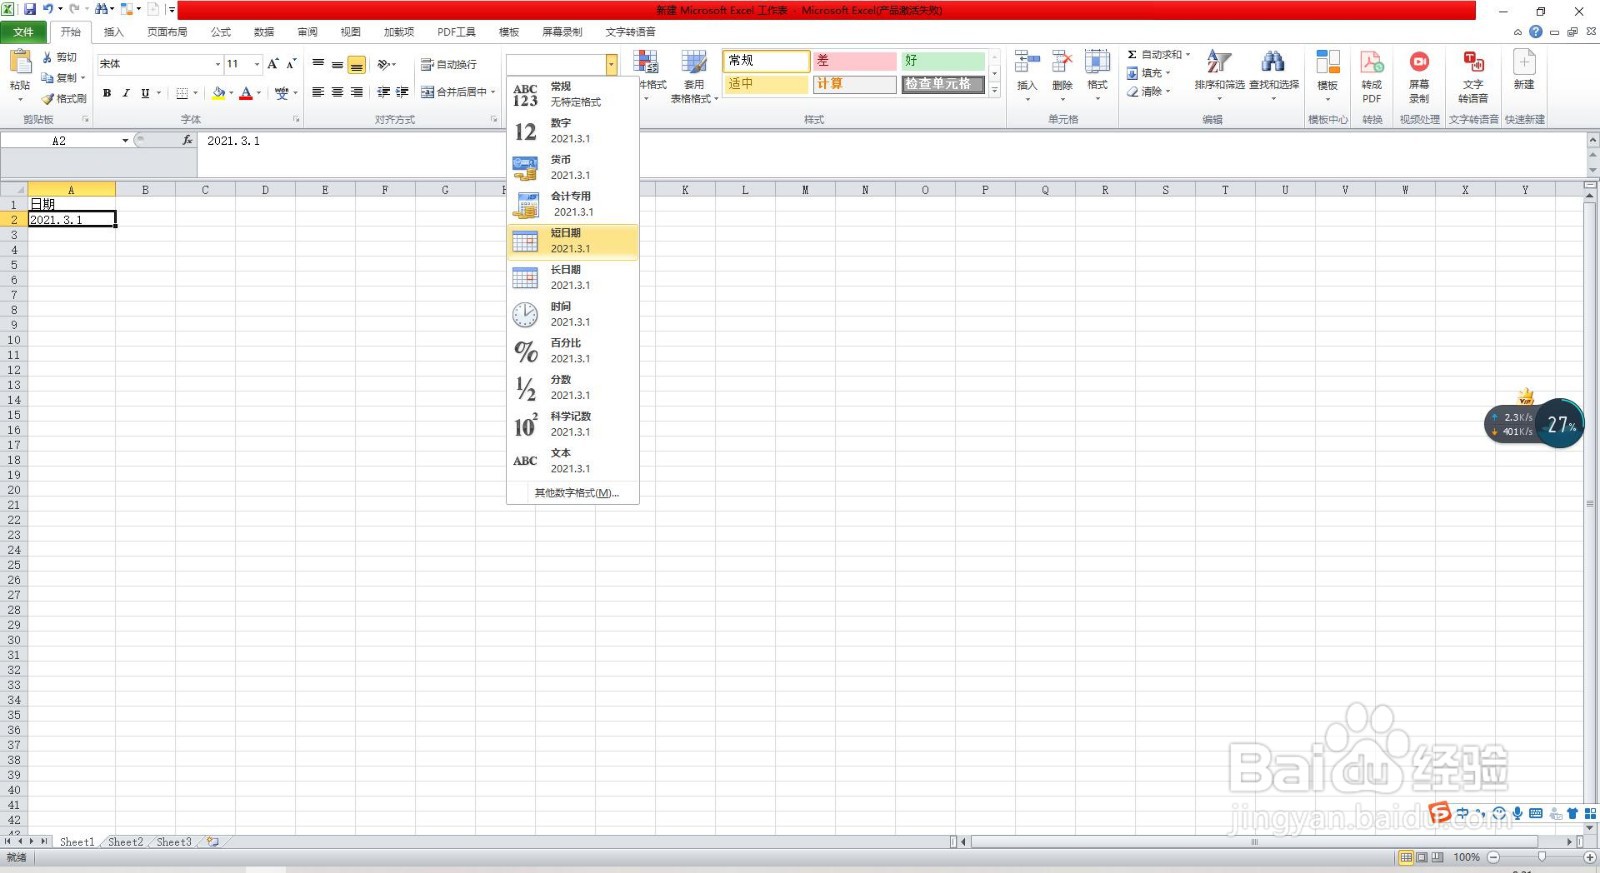1600x873 pixels.
Task: Click the Clear (清除) button
Action: (x=1147, y=91)
